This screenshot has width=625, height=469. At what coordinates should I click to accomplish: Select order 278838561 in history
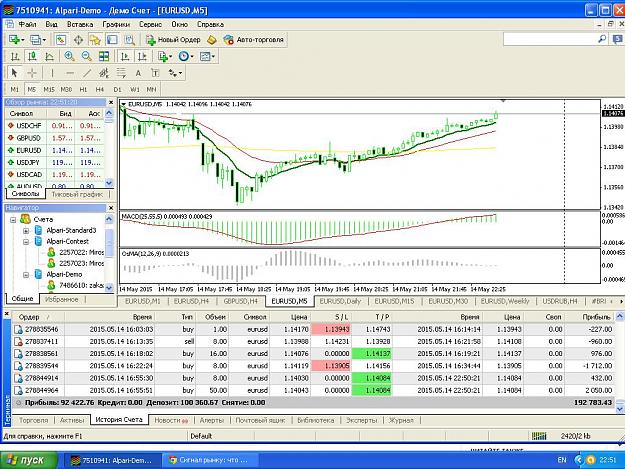(314, 353)
